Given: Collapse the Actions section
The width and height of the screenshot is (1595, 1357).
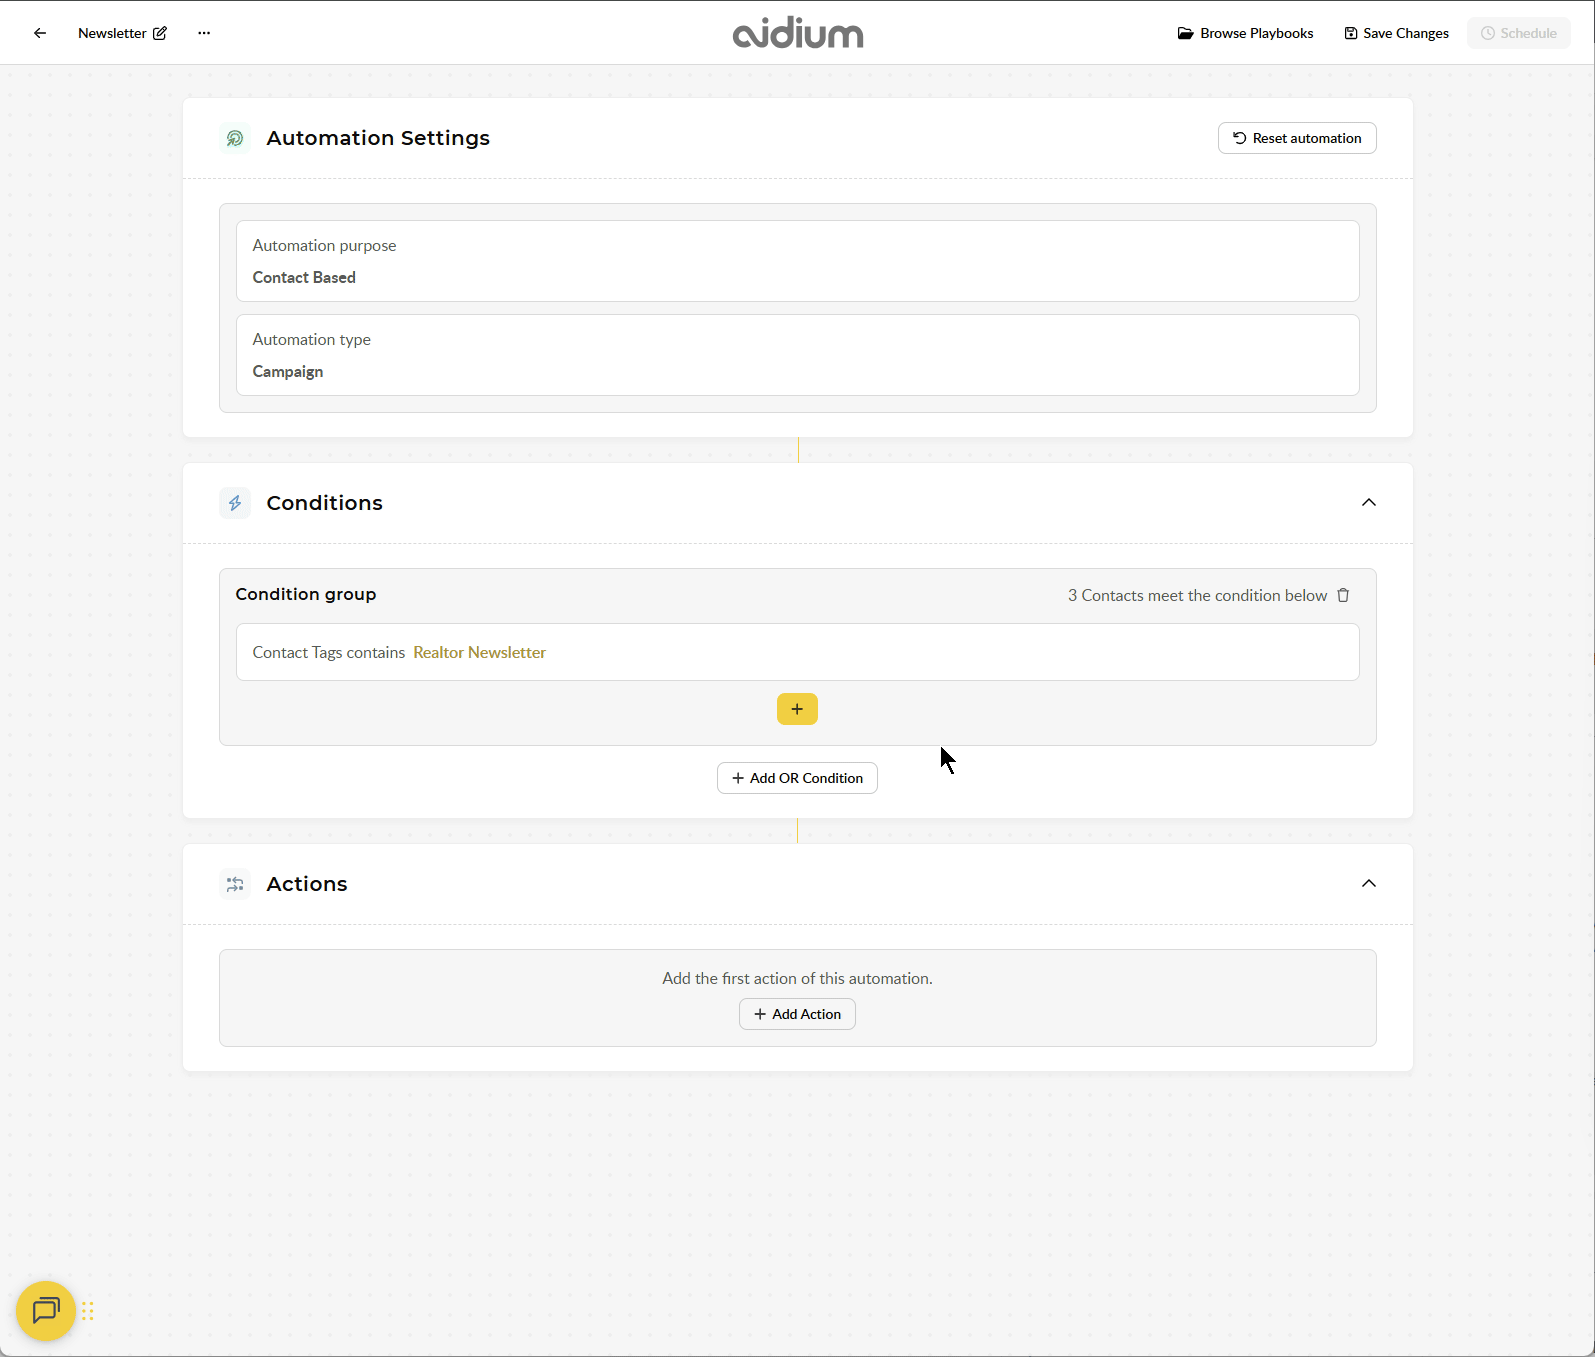Looking at the screenshot, I should click(x=1368, y=884).
